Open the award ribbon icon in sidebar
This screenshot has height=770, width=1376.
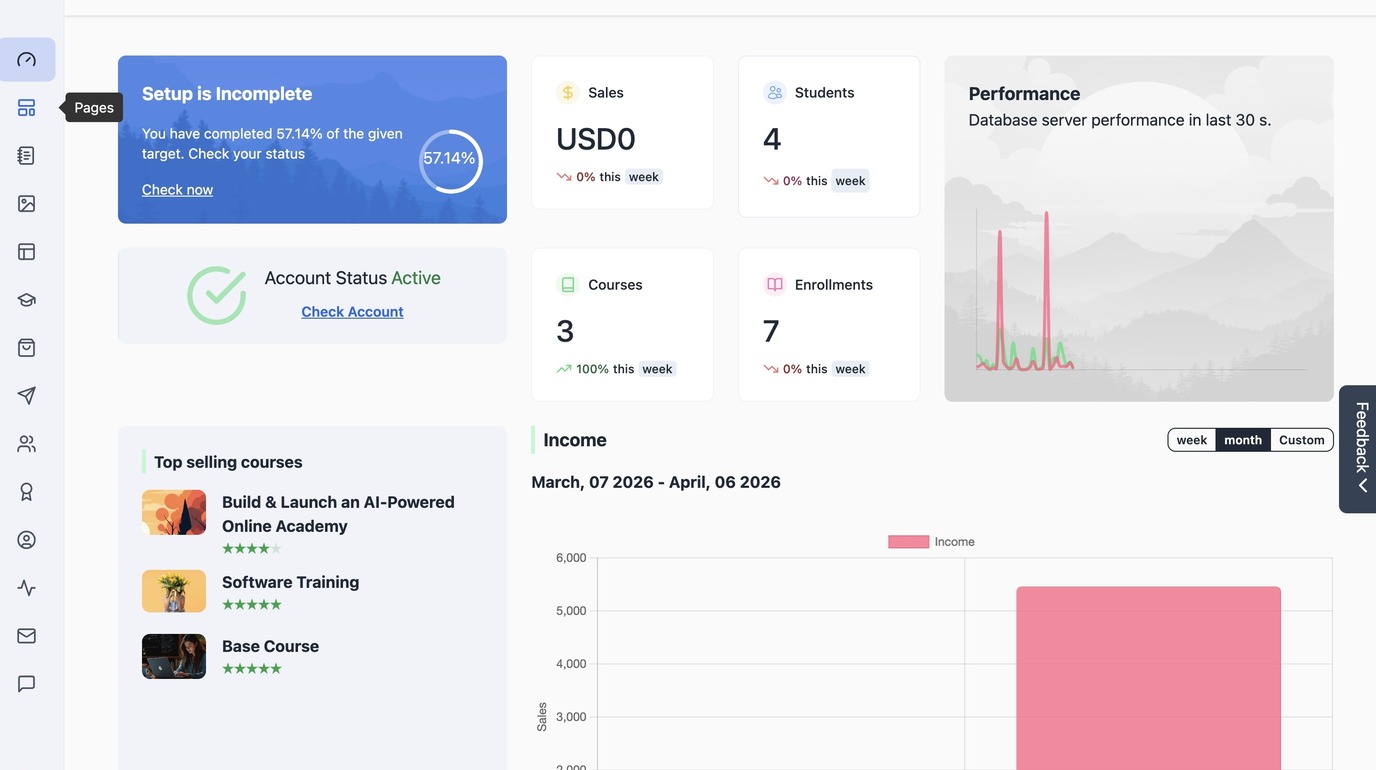pos(27,492)
